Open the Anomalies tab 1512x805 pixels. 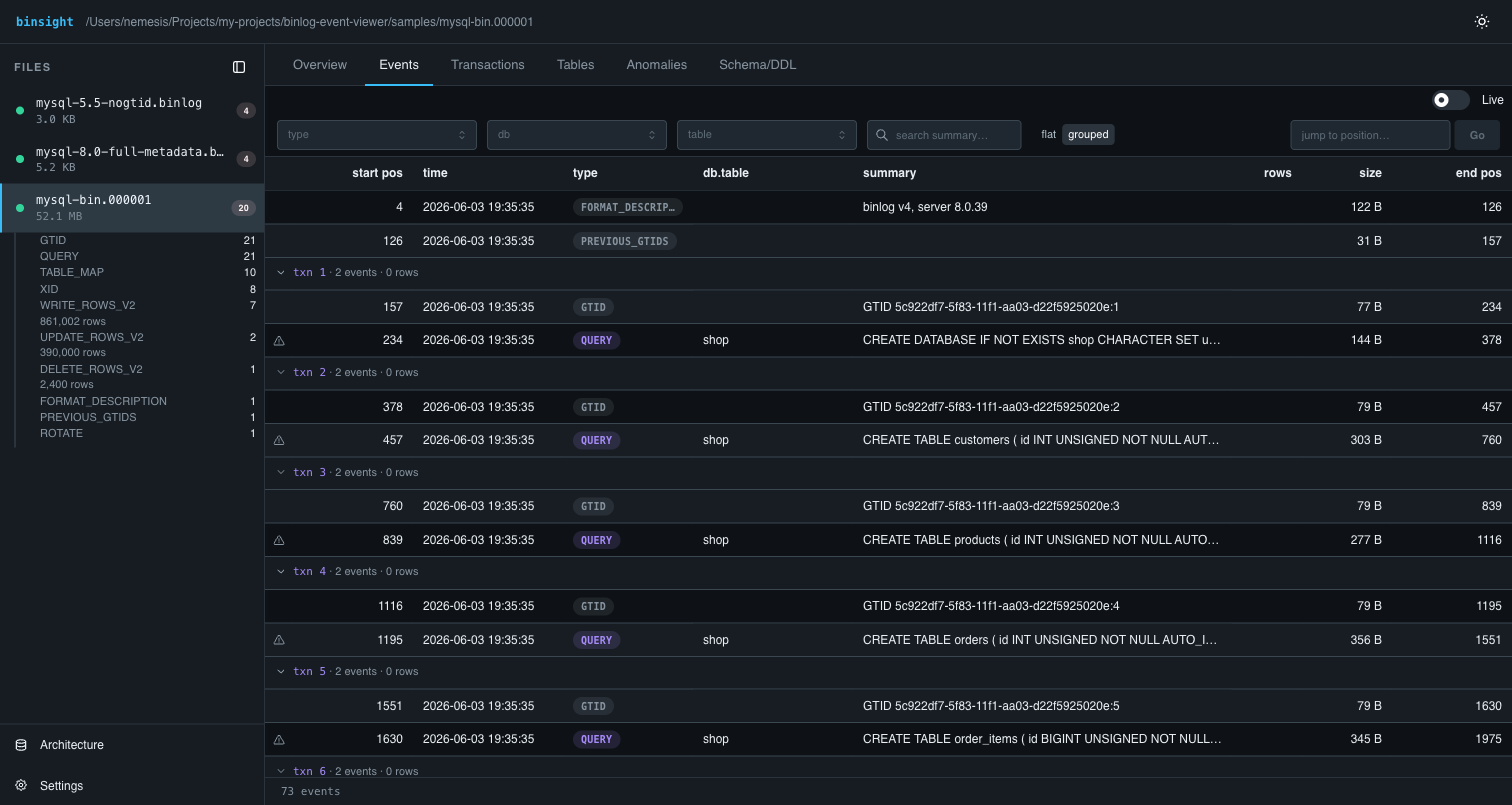(657, 65)
